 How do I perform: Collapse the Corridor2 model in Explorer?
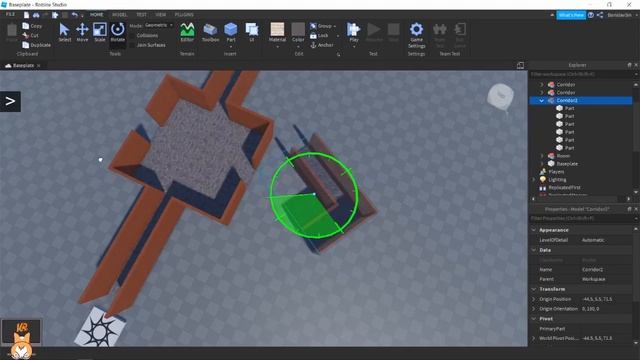click(x=542, y=100)
